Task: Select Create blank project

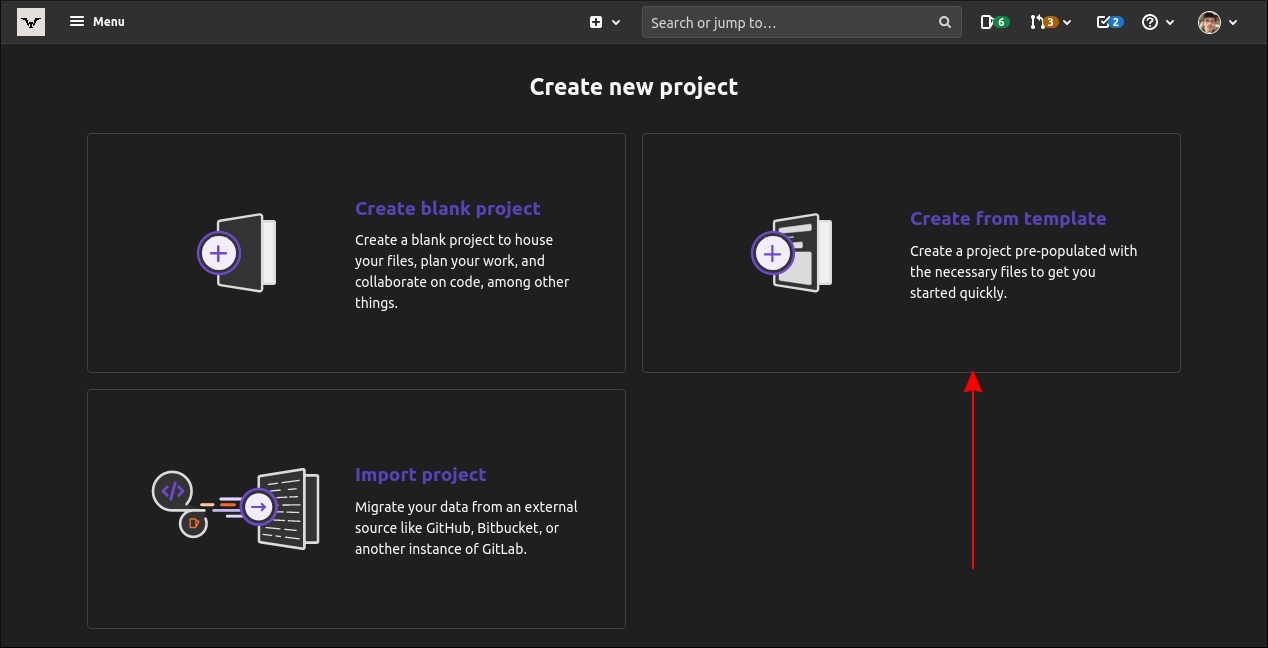Action: coord(447,208)
